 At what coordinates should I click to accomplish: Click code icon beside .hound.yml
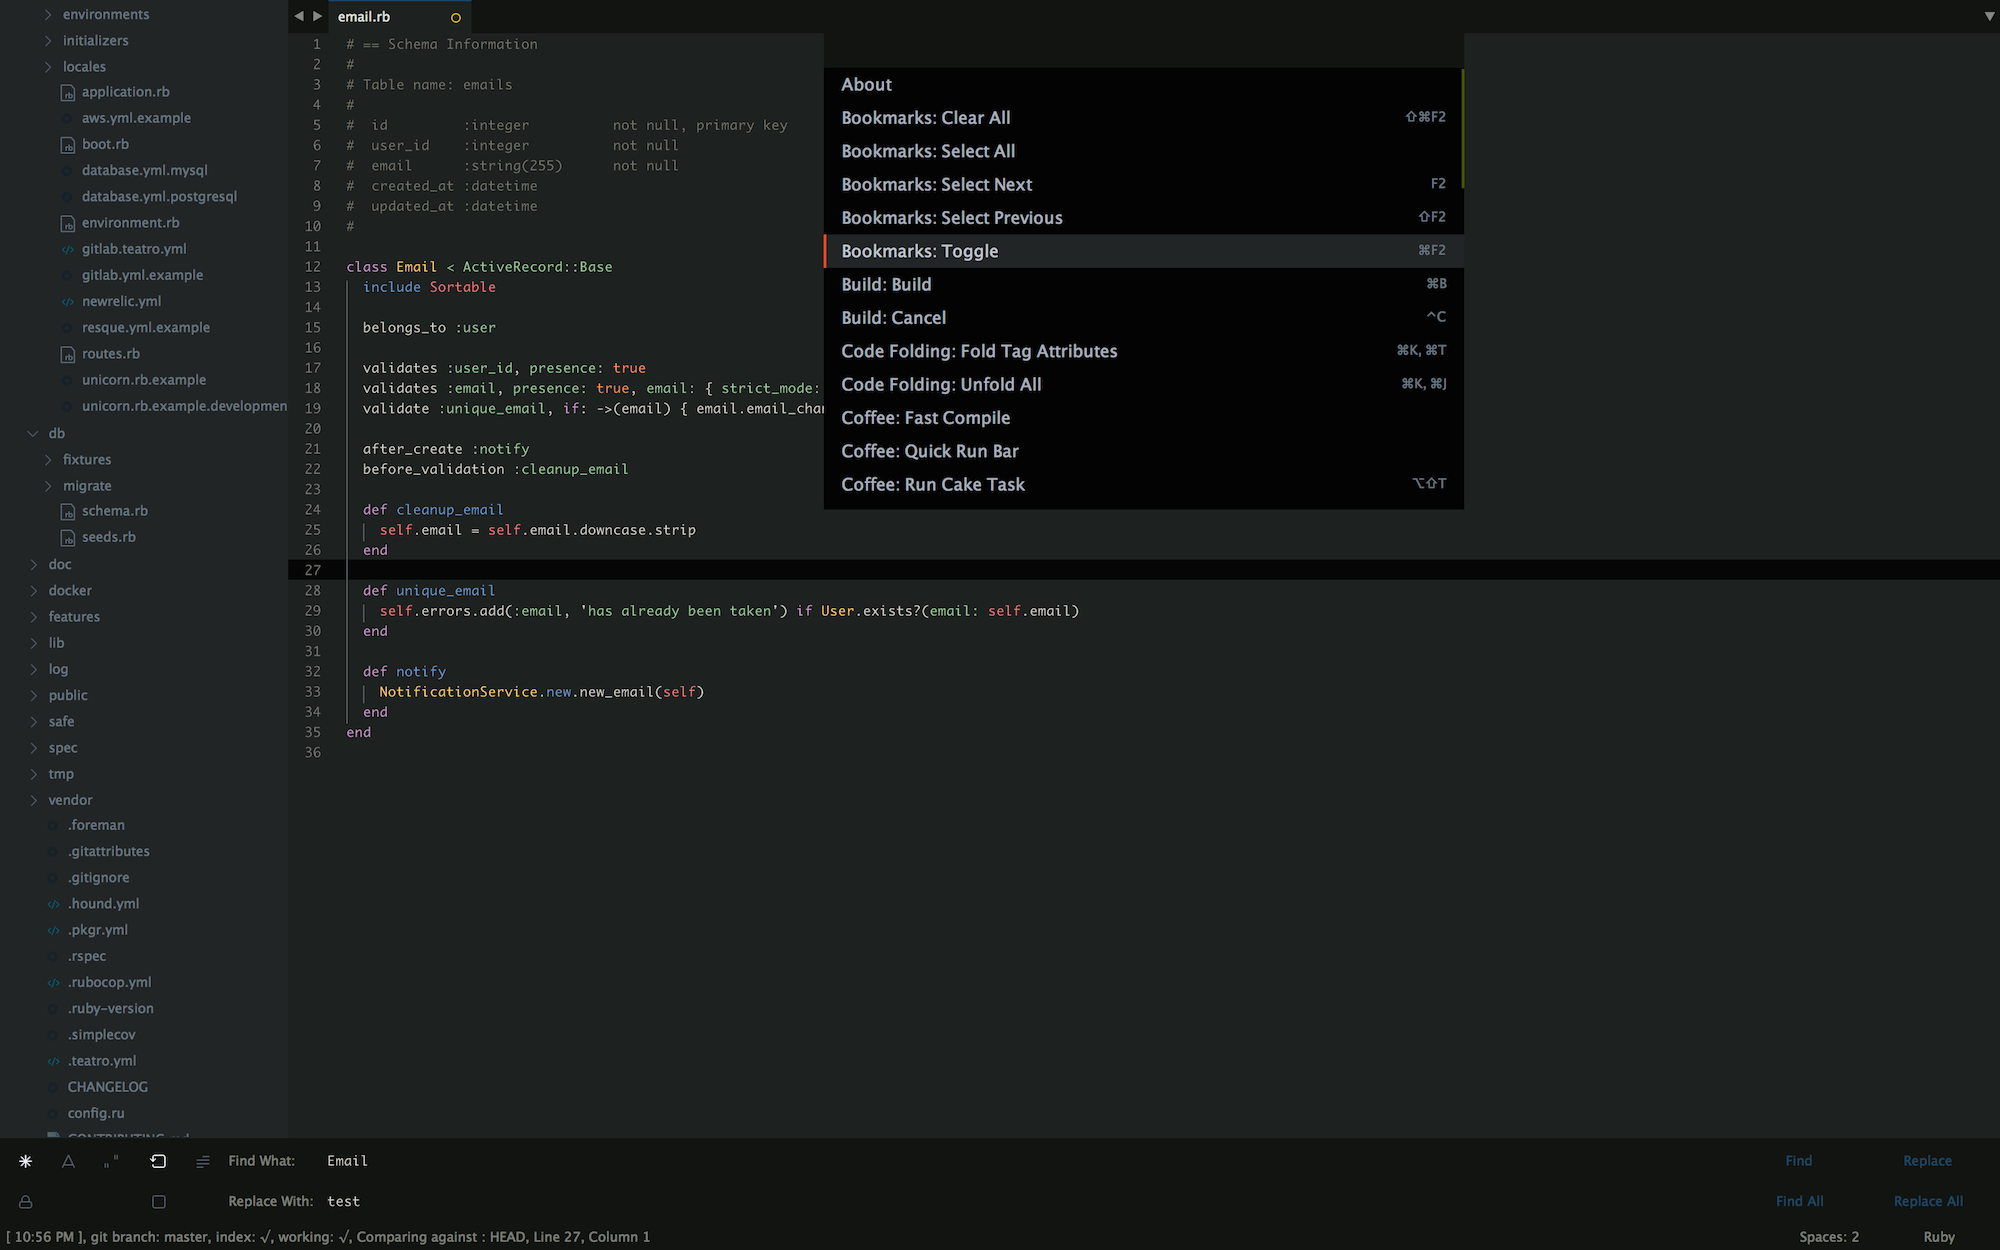click(54, 904)
